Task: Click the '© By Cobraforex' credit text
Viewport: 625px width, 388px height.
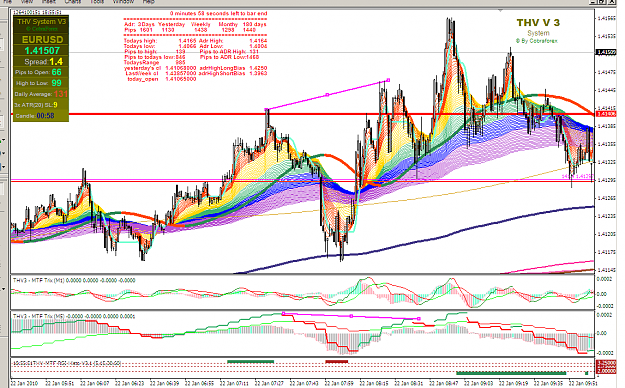Action: coord(537,41)
